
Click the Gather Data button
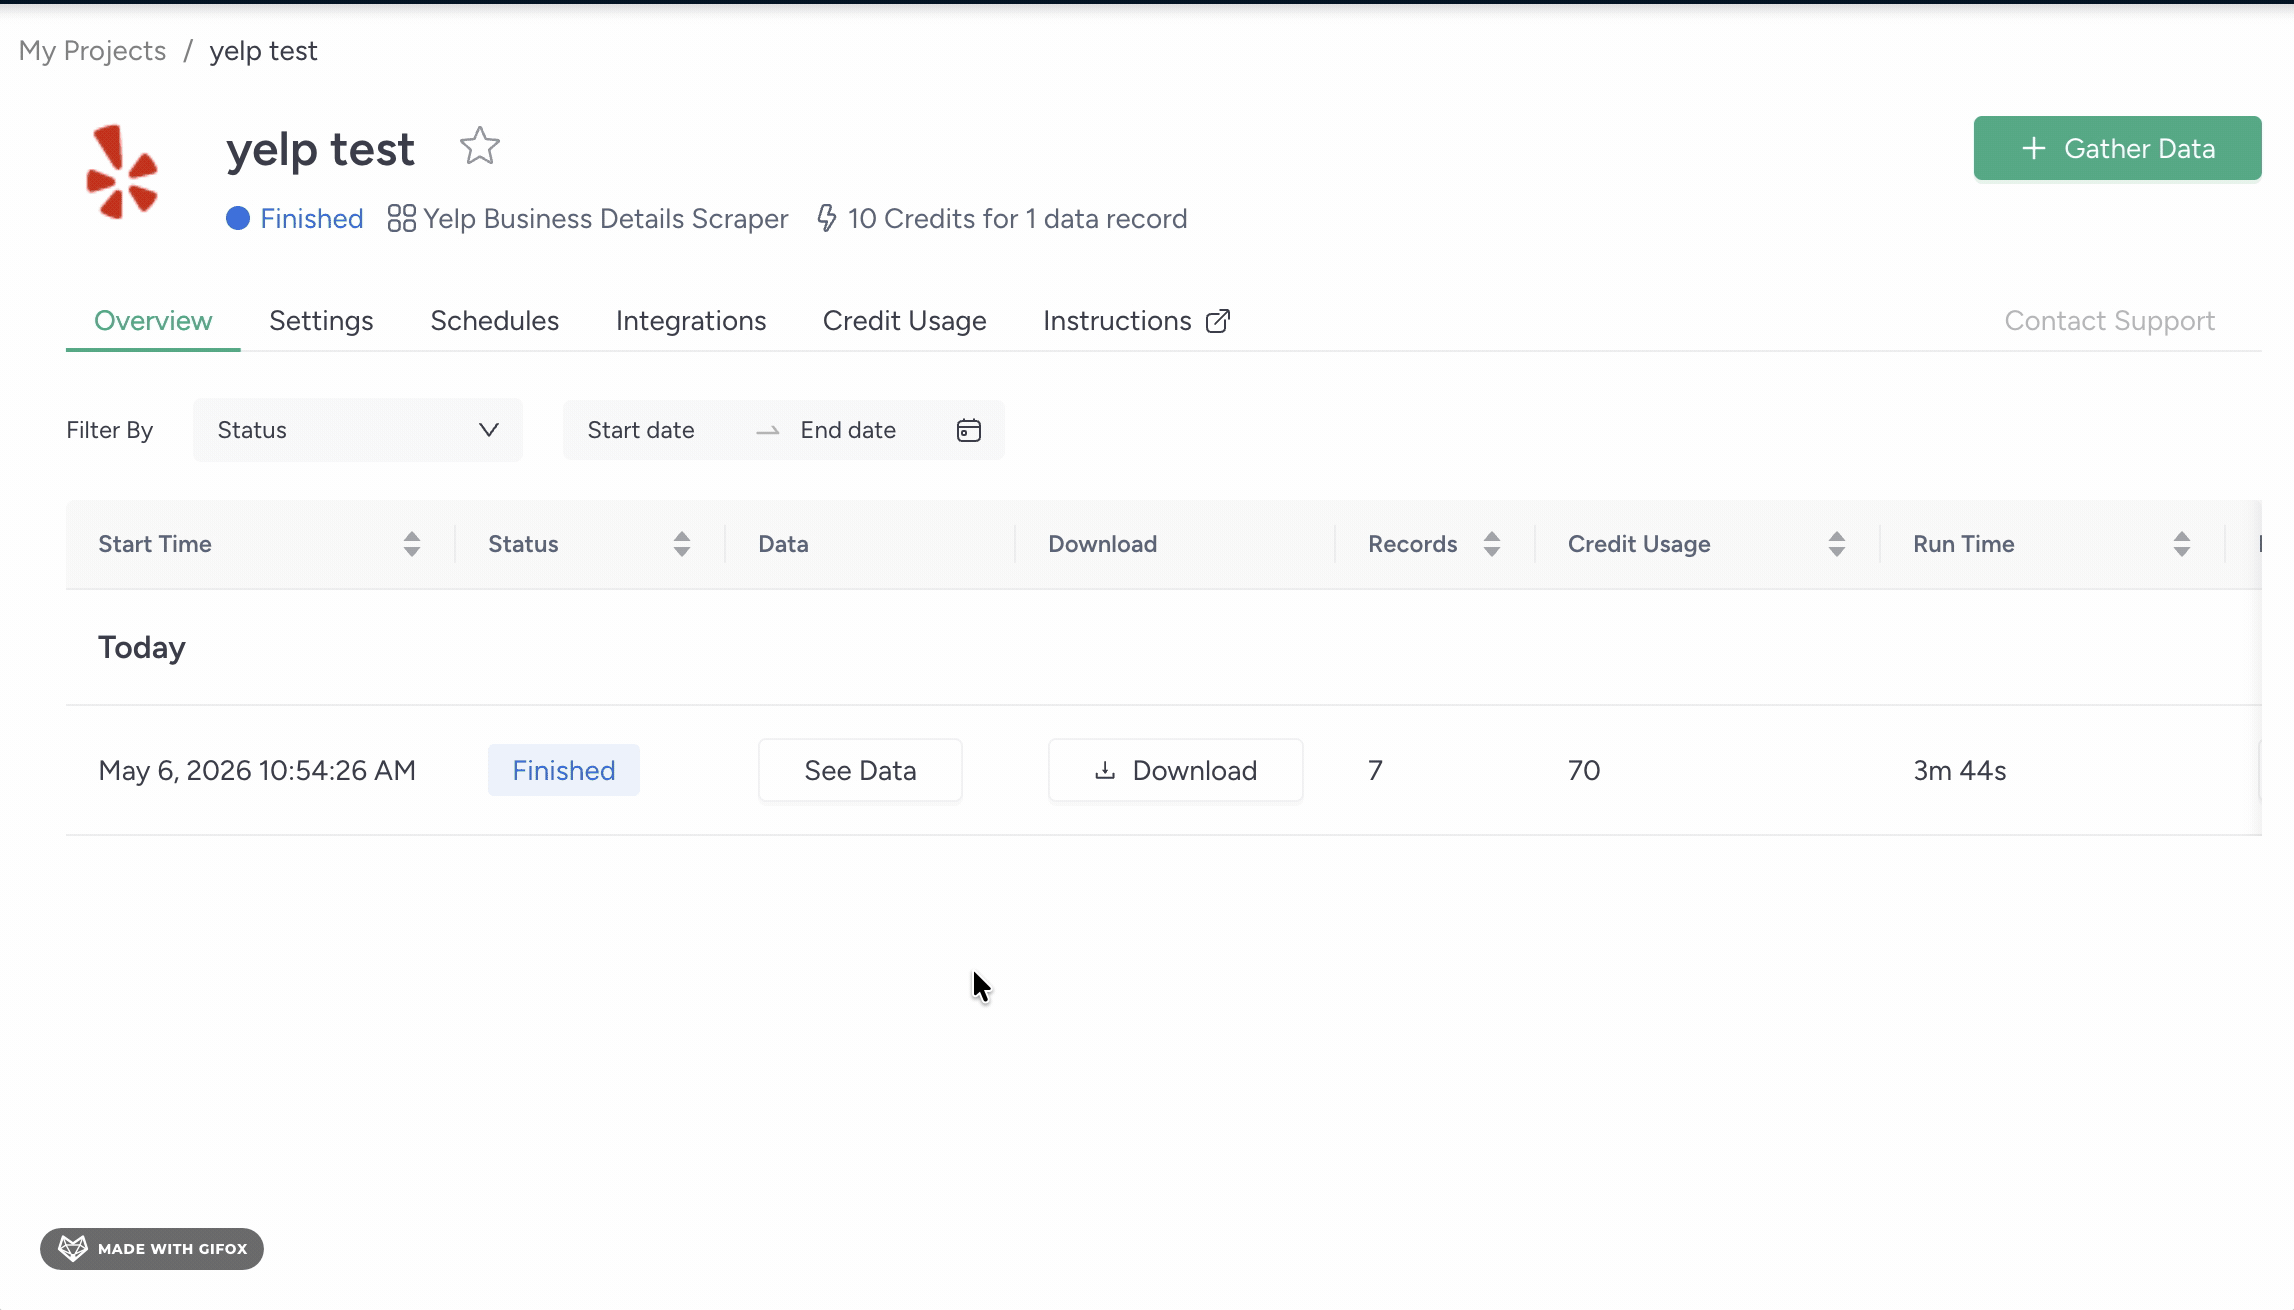2118,148
